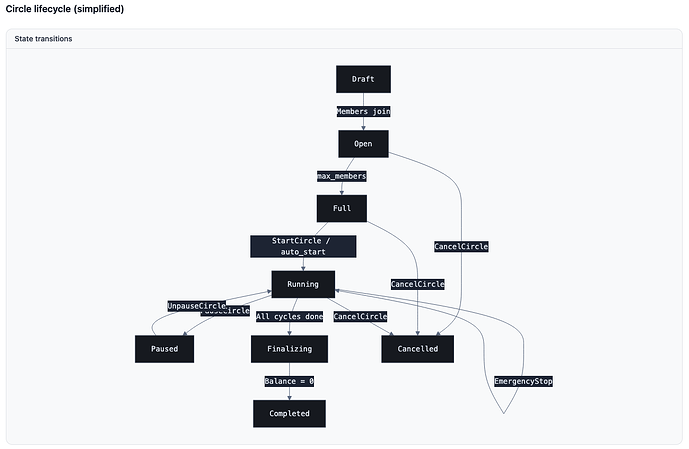Click CancelCircle label on Running-to-Cancelled edge
This screenshot has width=689, height=449.
[360, 317]
